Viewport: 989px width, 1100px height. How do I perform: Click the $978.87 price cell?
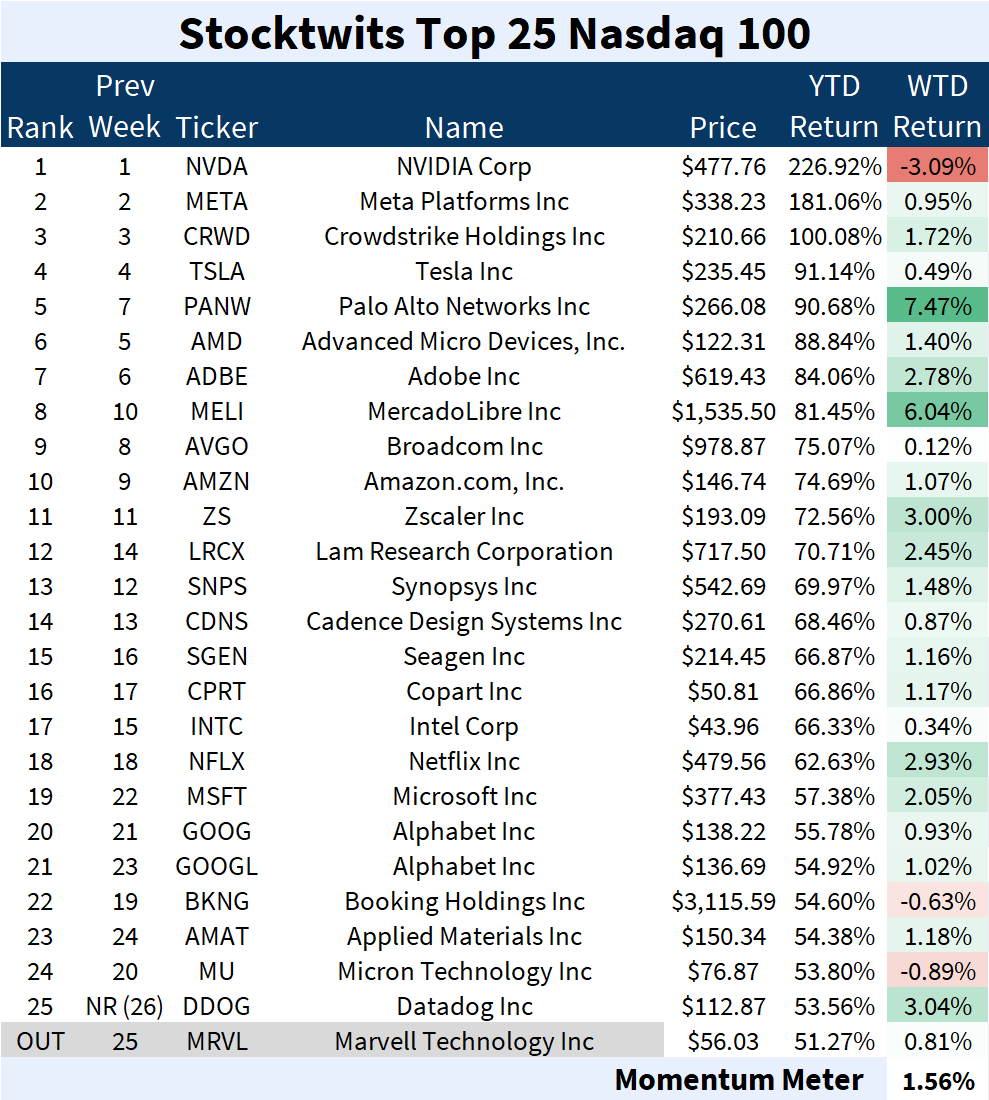723,447
